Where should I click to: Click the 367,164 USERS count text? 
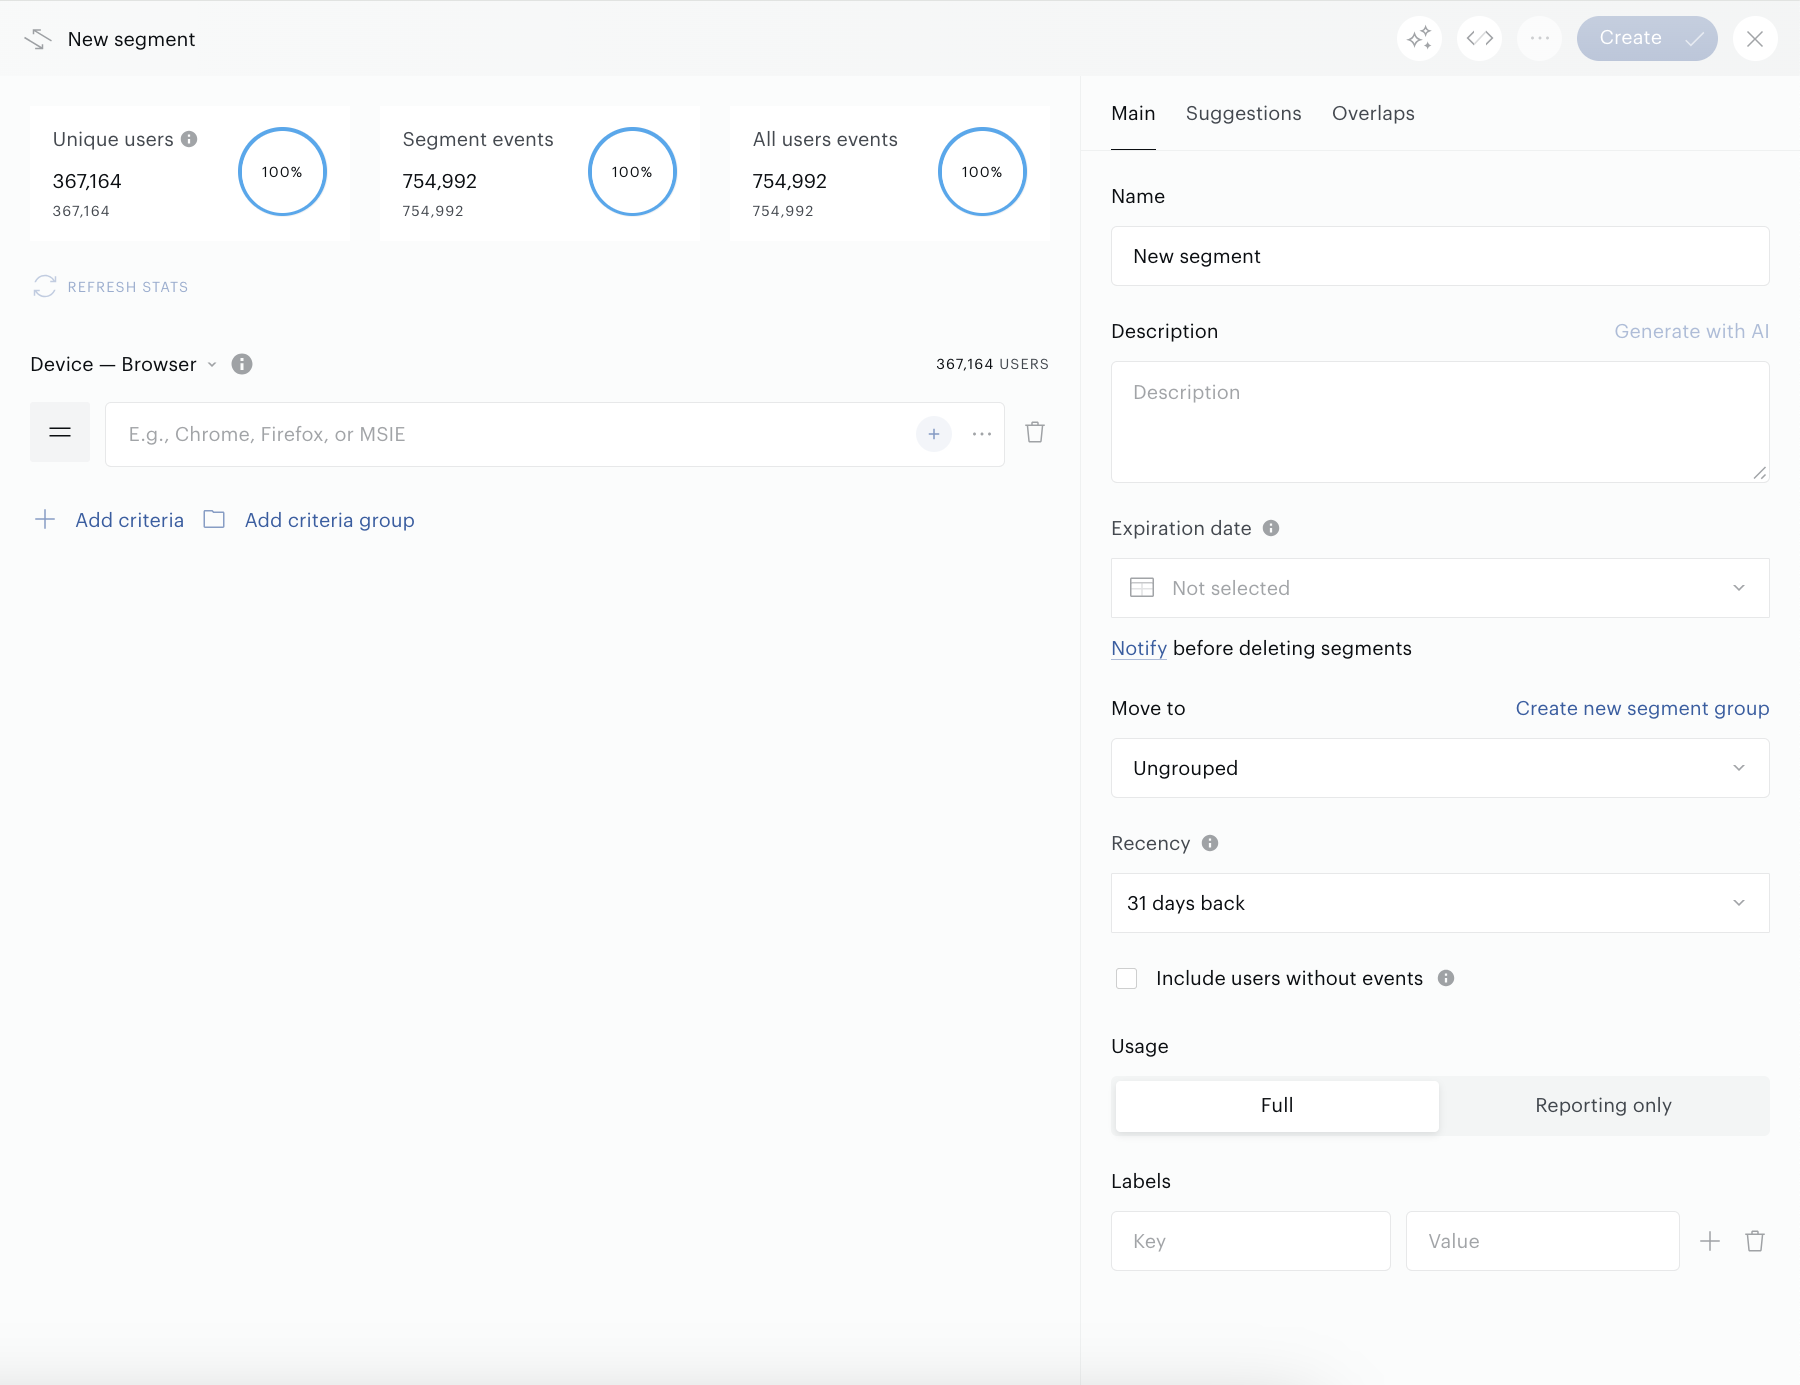coord(992,364)
